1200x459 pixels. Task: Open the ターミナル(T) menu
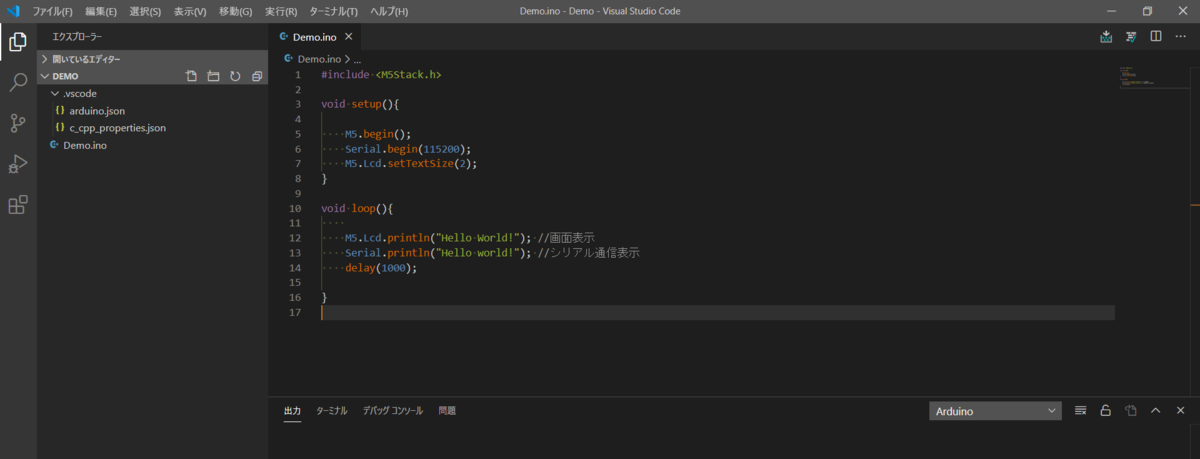tap(333, 11)
